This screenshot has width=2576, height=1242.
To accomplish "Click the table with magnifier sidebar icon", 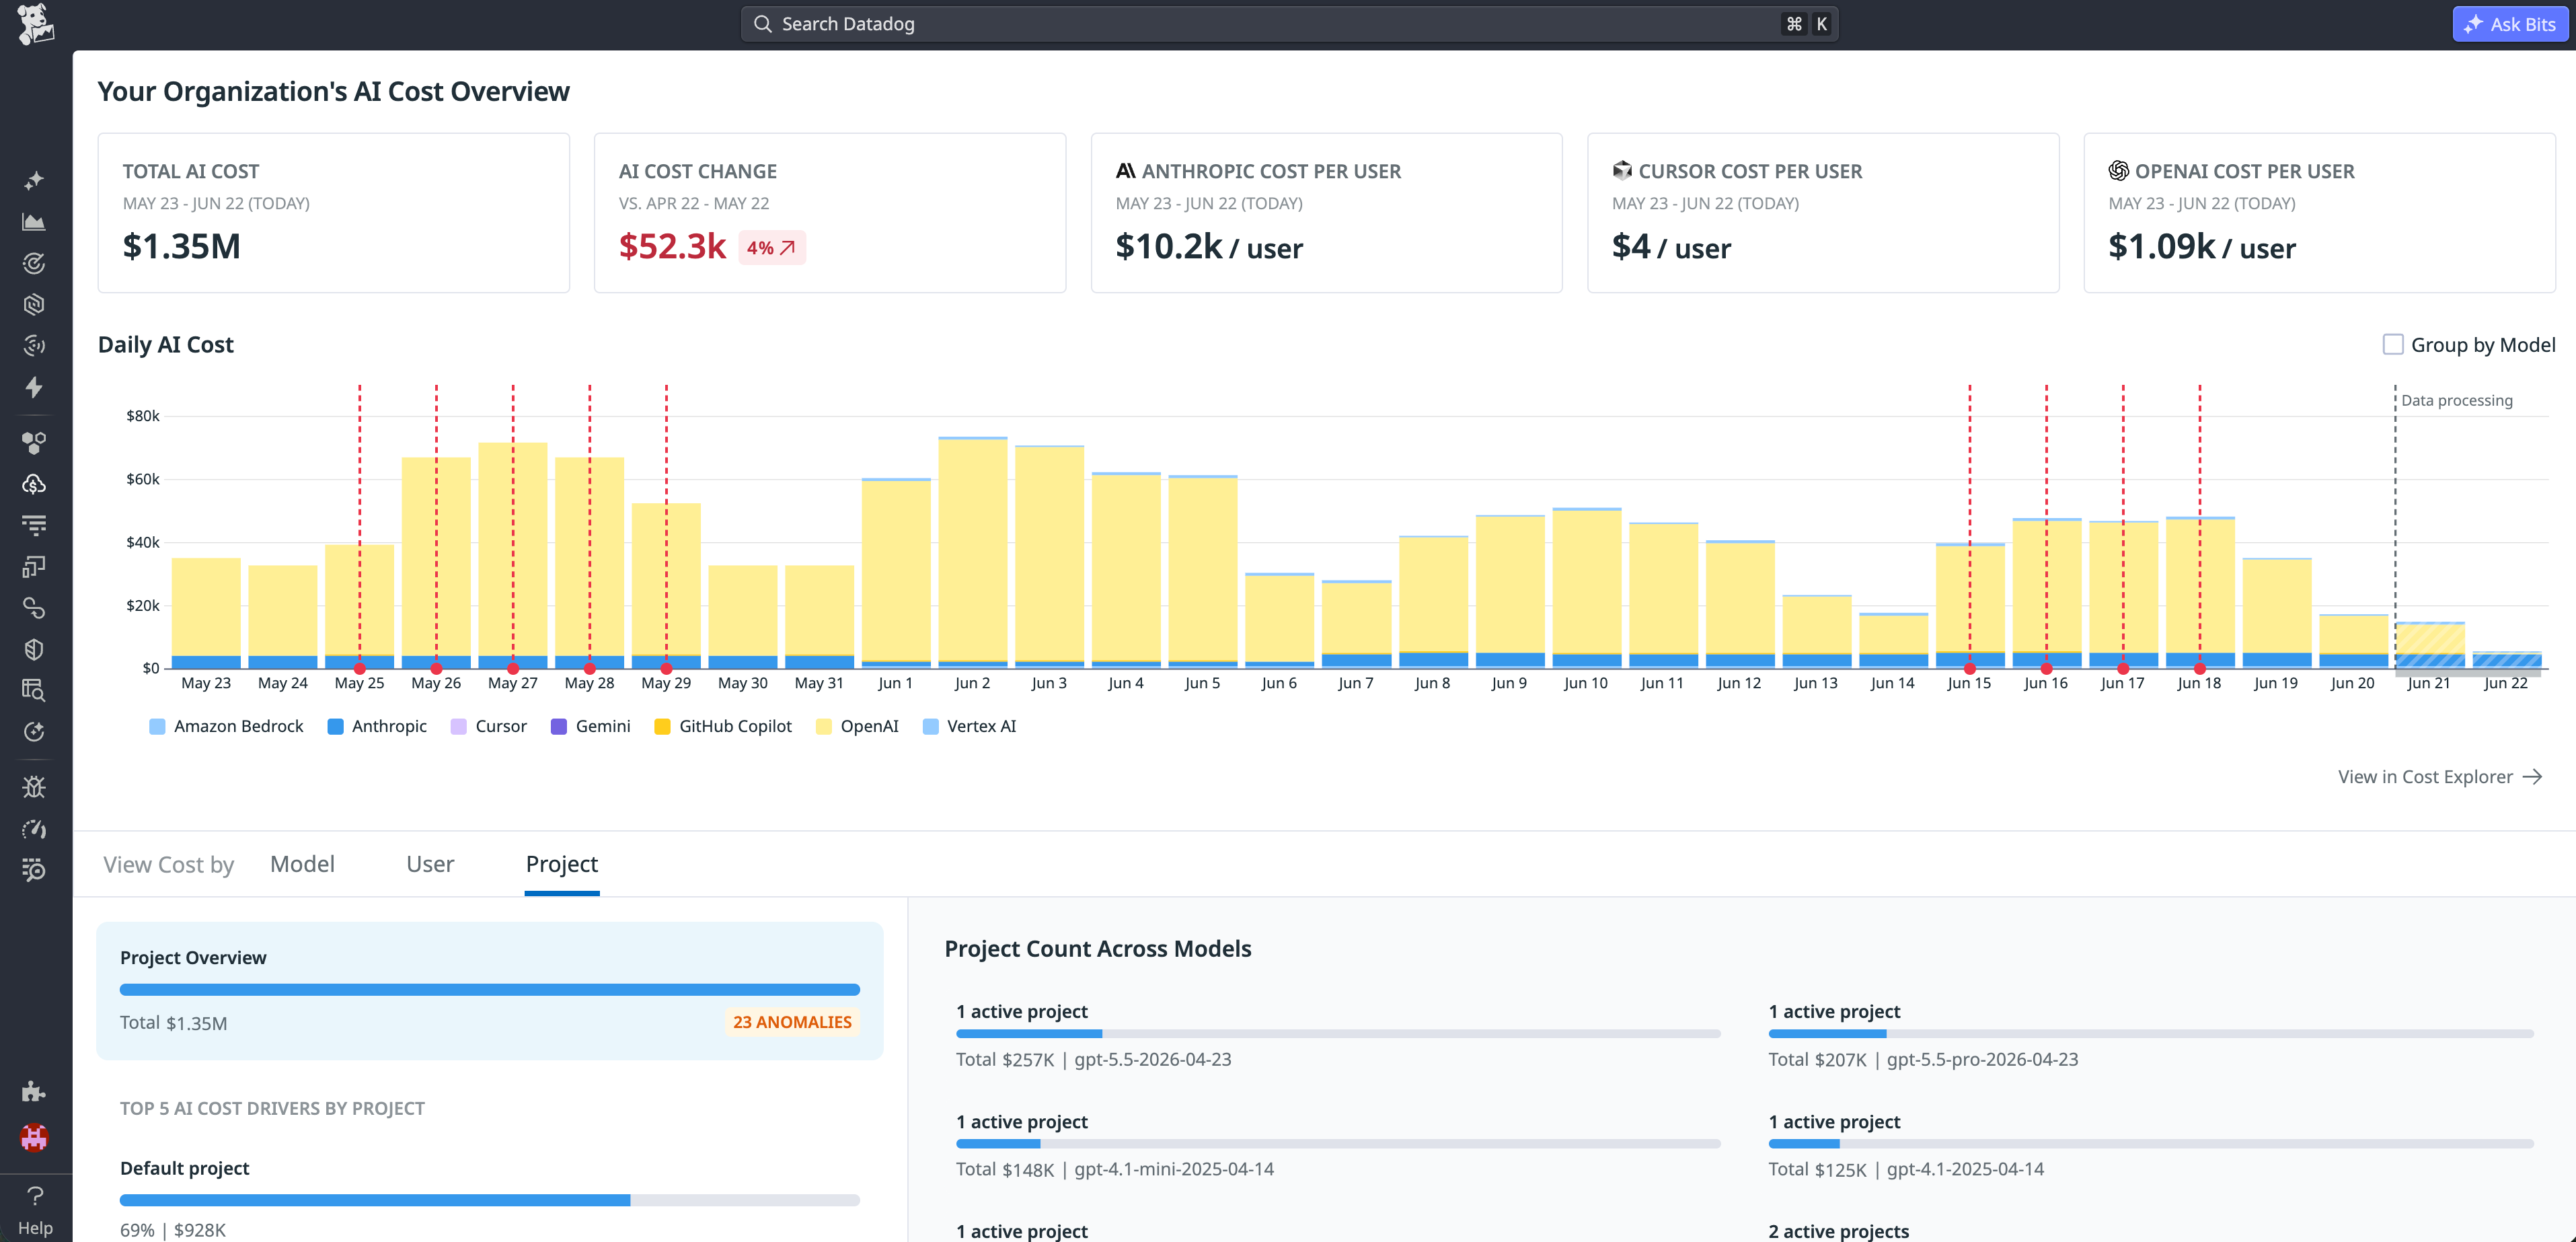I will click(x=34, y=690).
